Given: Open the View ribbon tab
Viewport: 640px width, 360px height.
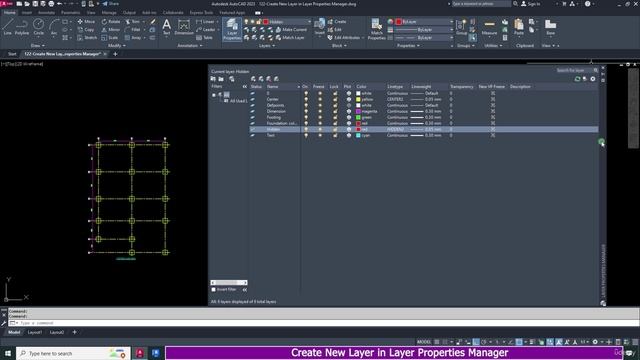Looking at the screenshot, I should (x=91, y=13).
